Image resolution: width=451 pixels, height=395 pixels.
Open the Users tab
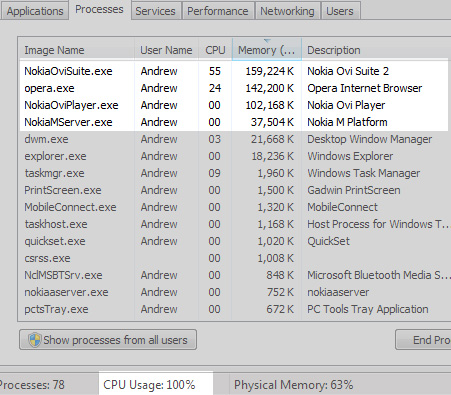pos(340,11)
